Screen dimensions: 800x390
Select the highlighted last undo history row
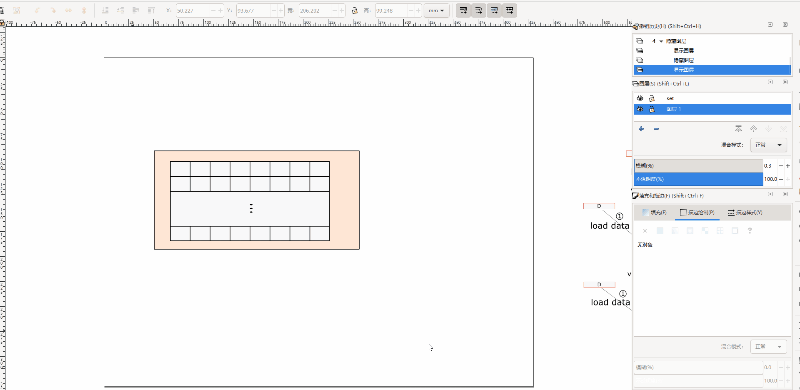[712, 70]
